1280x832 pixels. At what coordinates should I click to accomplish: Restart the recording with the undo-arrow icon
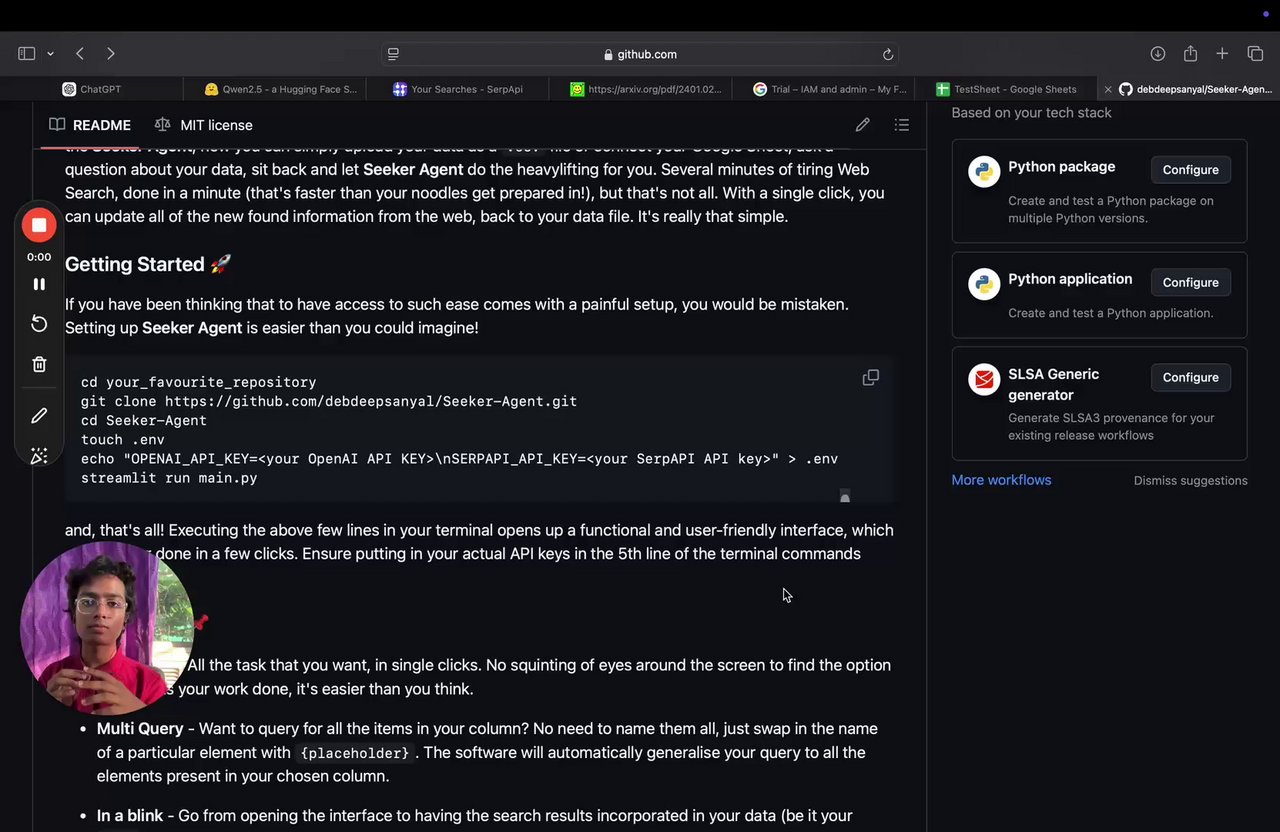pyautogui.click(x=39, y=323)
